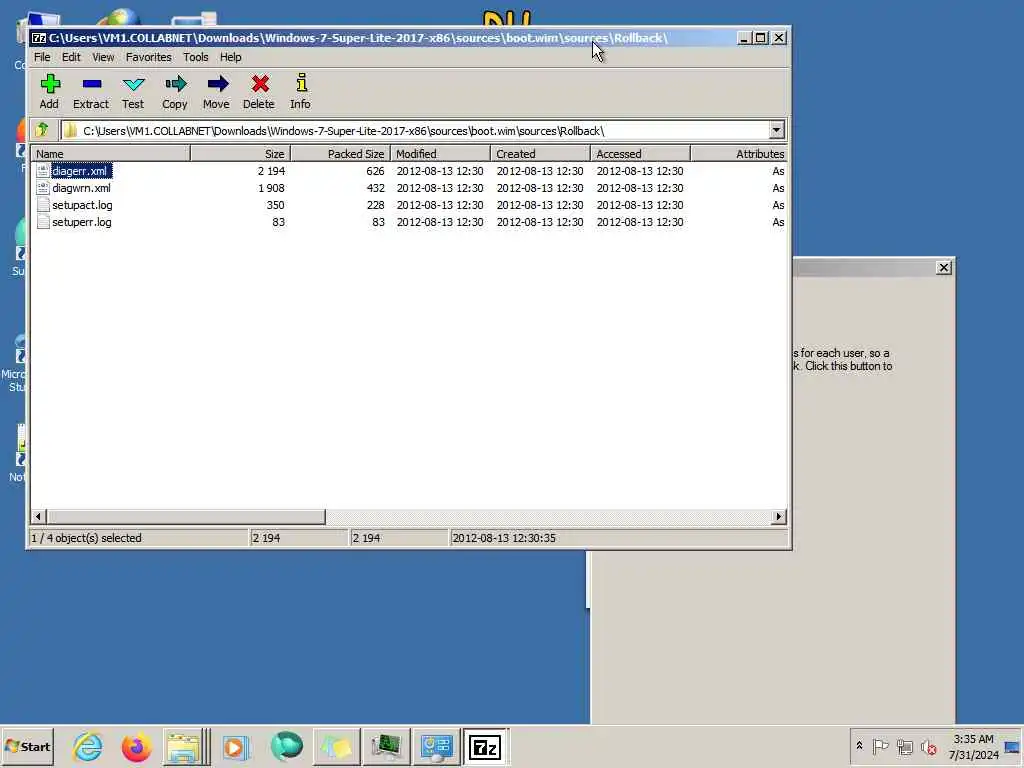The width and height of the screenshot is (1024, 768).
Task: Click the Move toolbar icon
Action: tap(217, 84)
